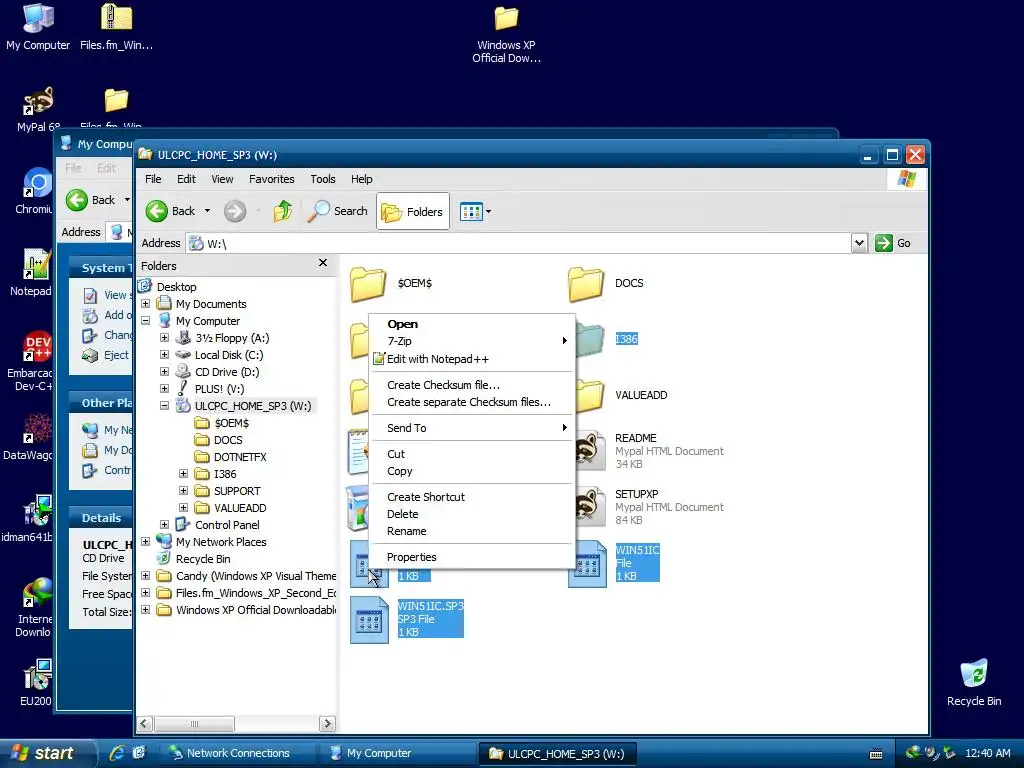Select Delete from context menu
Viewport: 1024px width, 768px height.
point(472,514)
